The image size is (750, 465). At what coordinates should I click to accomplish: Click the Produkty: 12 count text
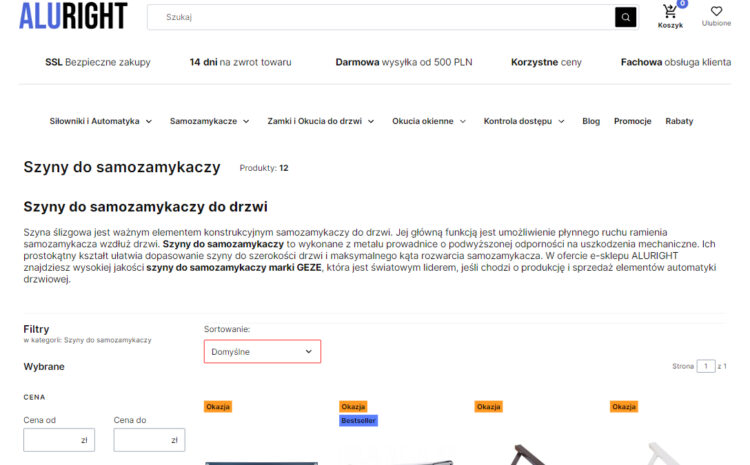(x=264, y=168)
